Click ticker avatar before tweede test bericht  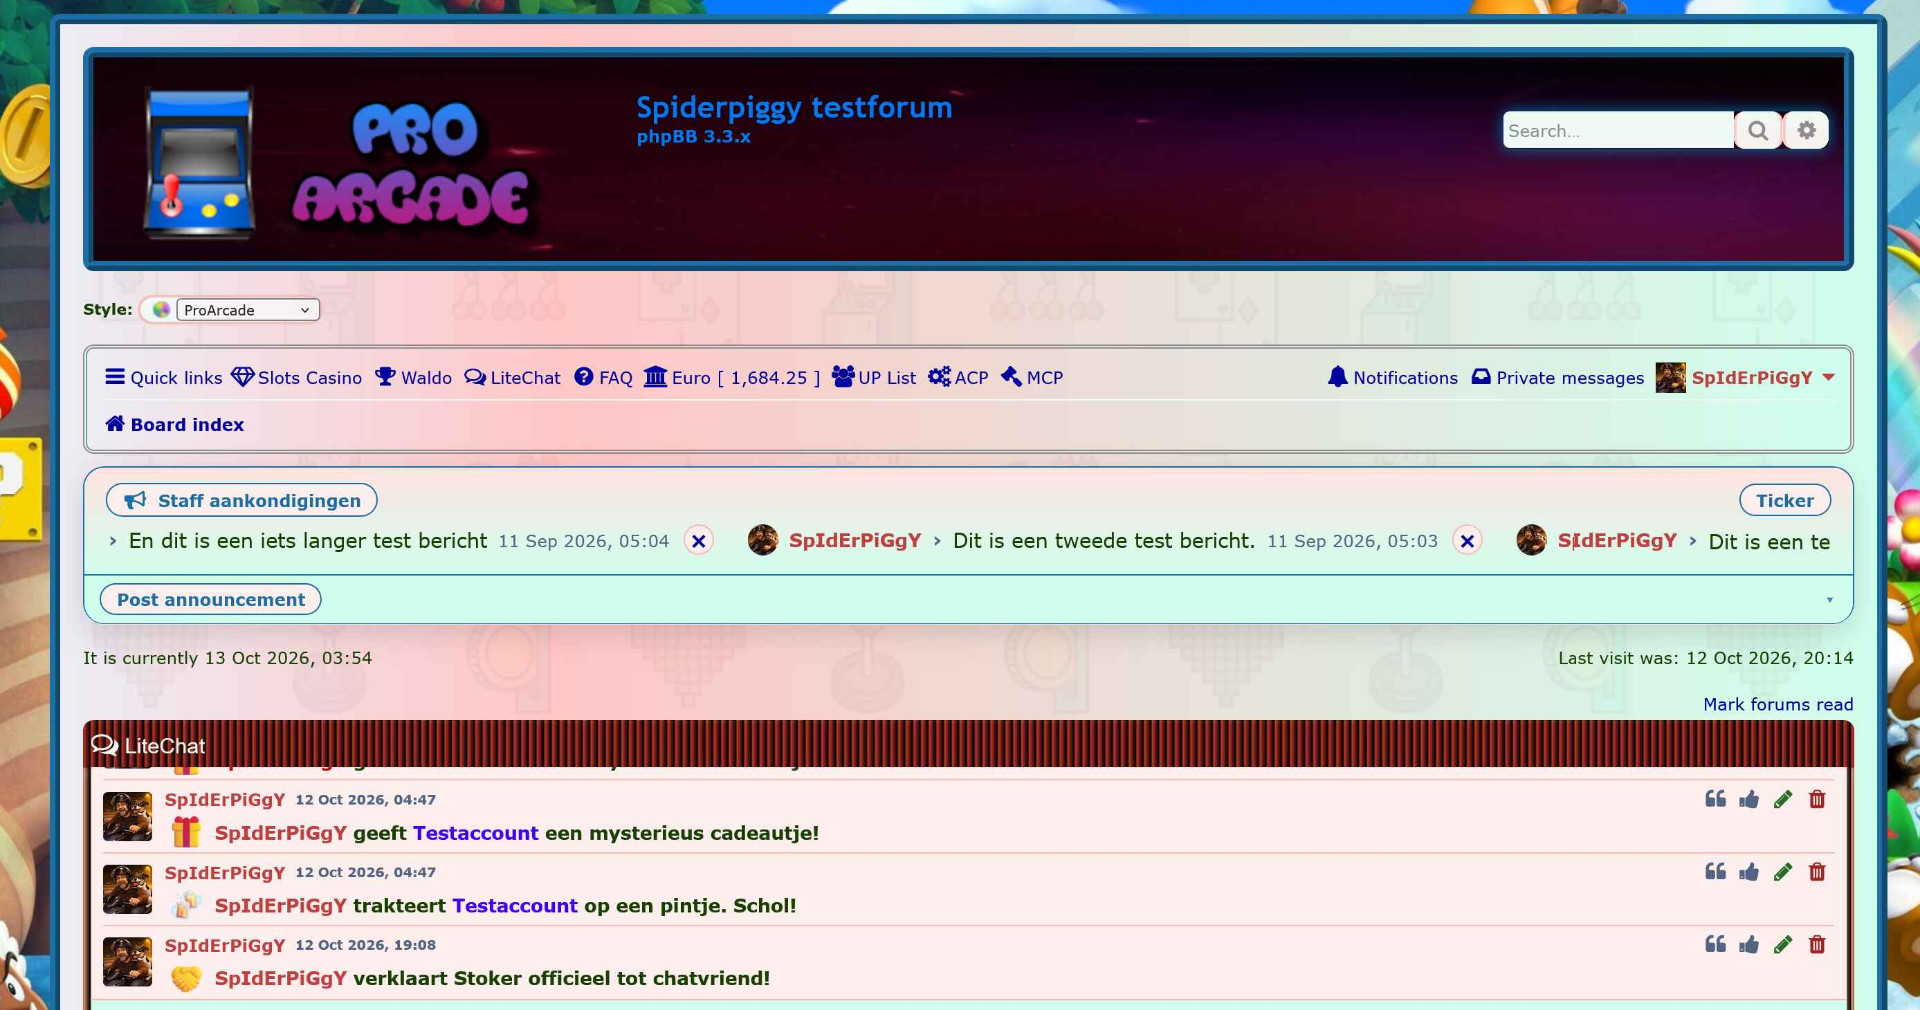click(x=763, y=540)
